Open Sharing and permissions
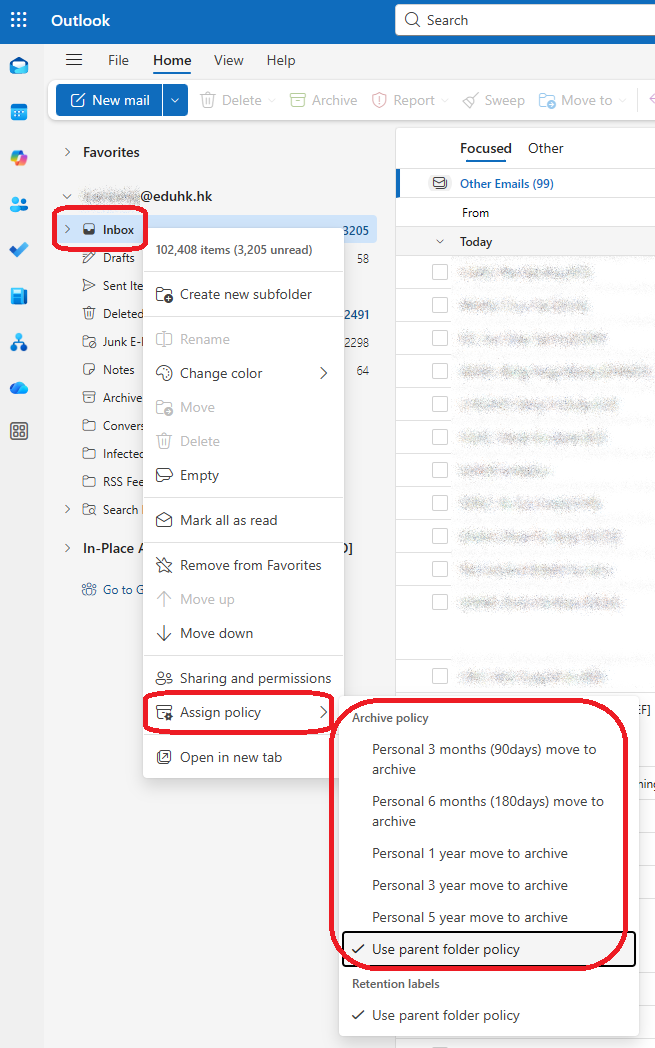 [243, 678]
